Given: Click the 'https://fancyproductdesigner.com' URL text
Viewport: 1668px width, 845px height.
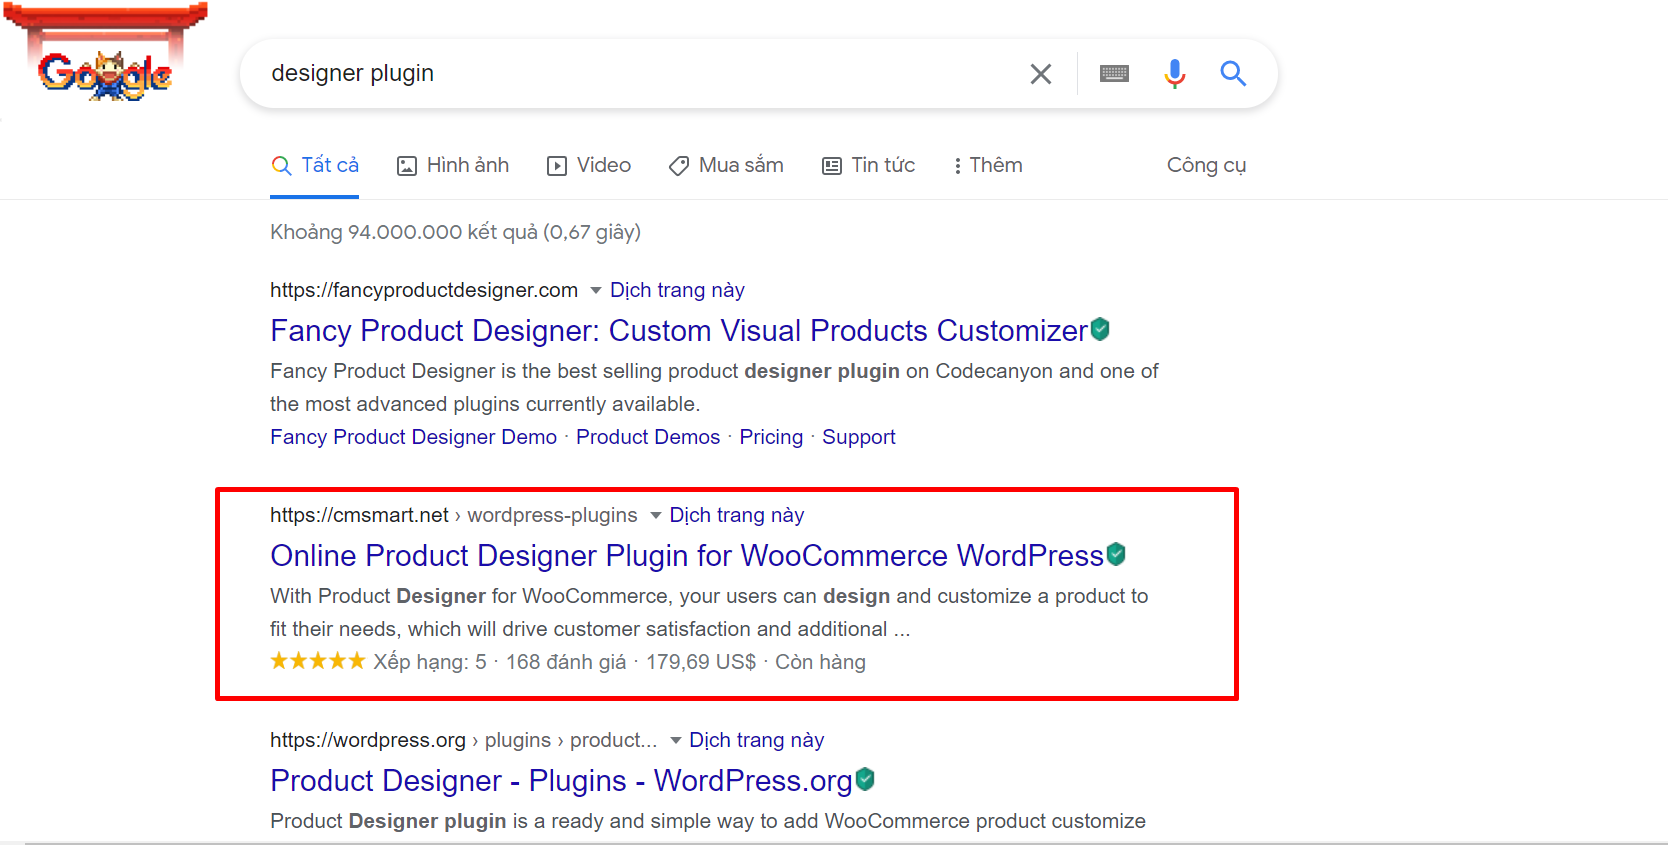Looking at the screenshot, I should tap(424, 290).
